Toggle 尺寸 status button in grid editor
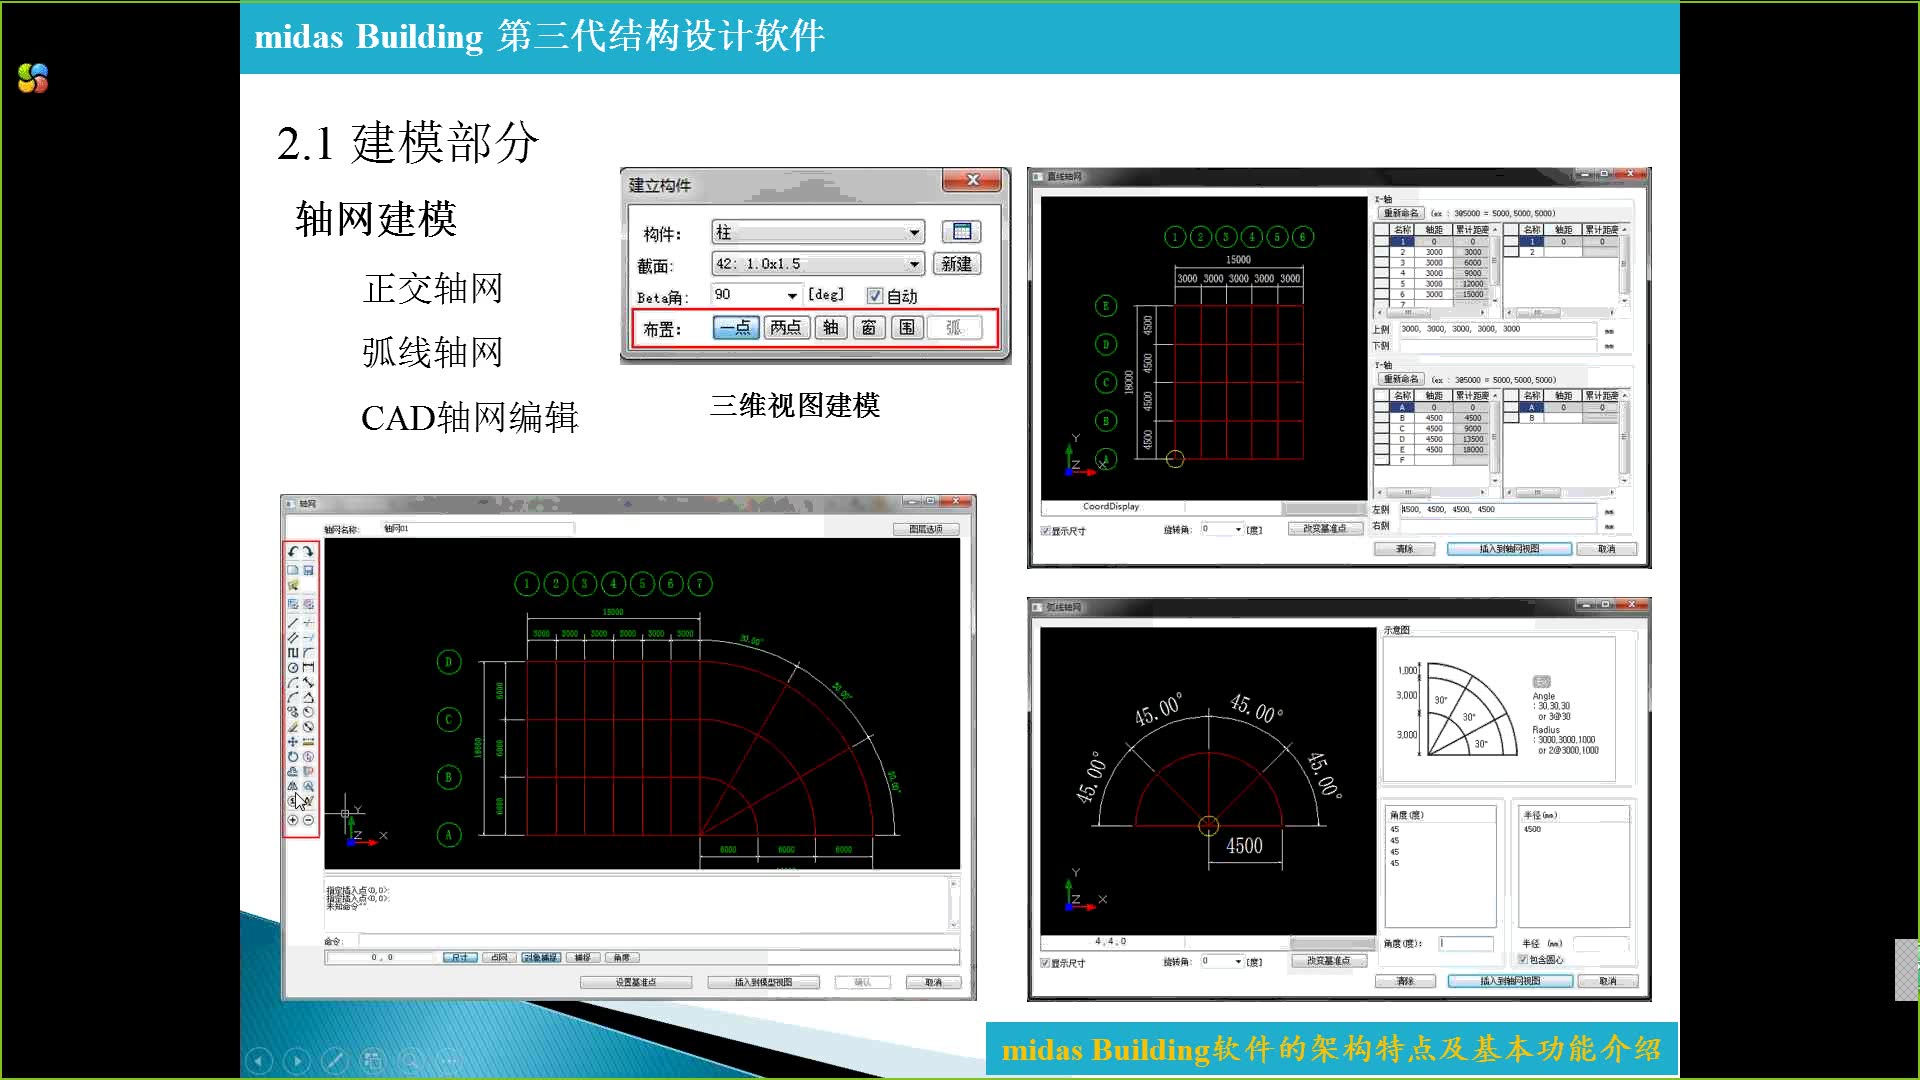 (x=459, y=957)
